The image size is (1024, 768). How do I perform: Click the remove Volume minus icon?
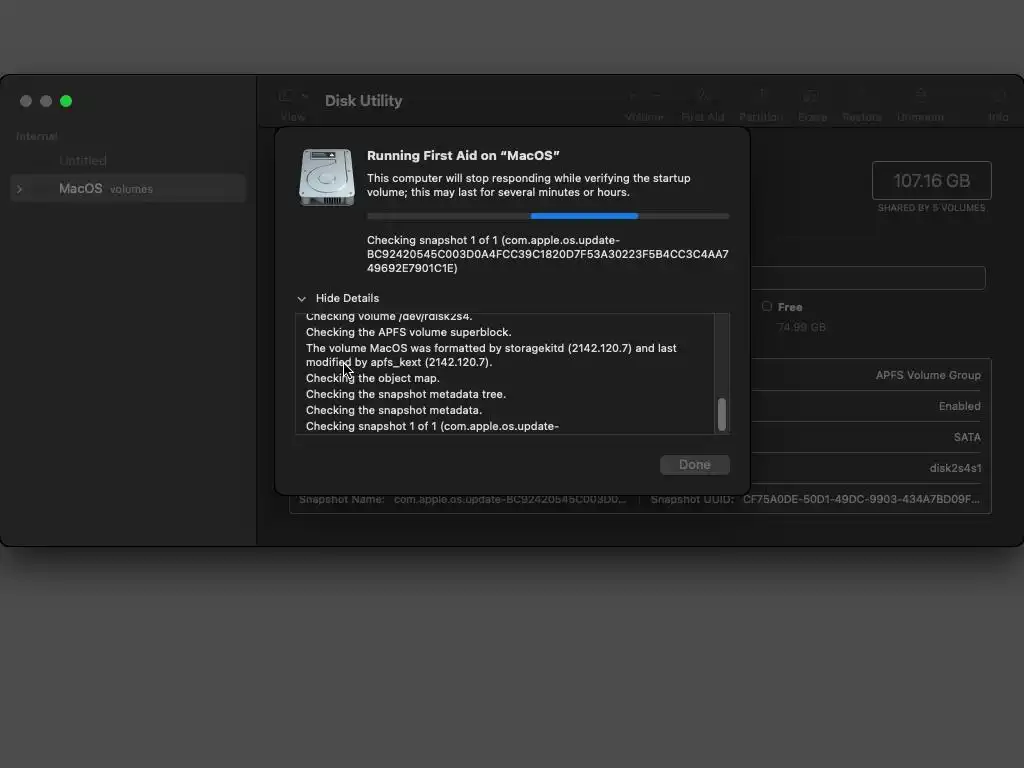[656, 97]
